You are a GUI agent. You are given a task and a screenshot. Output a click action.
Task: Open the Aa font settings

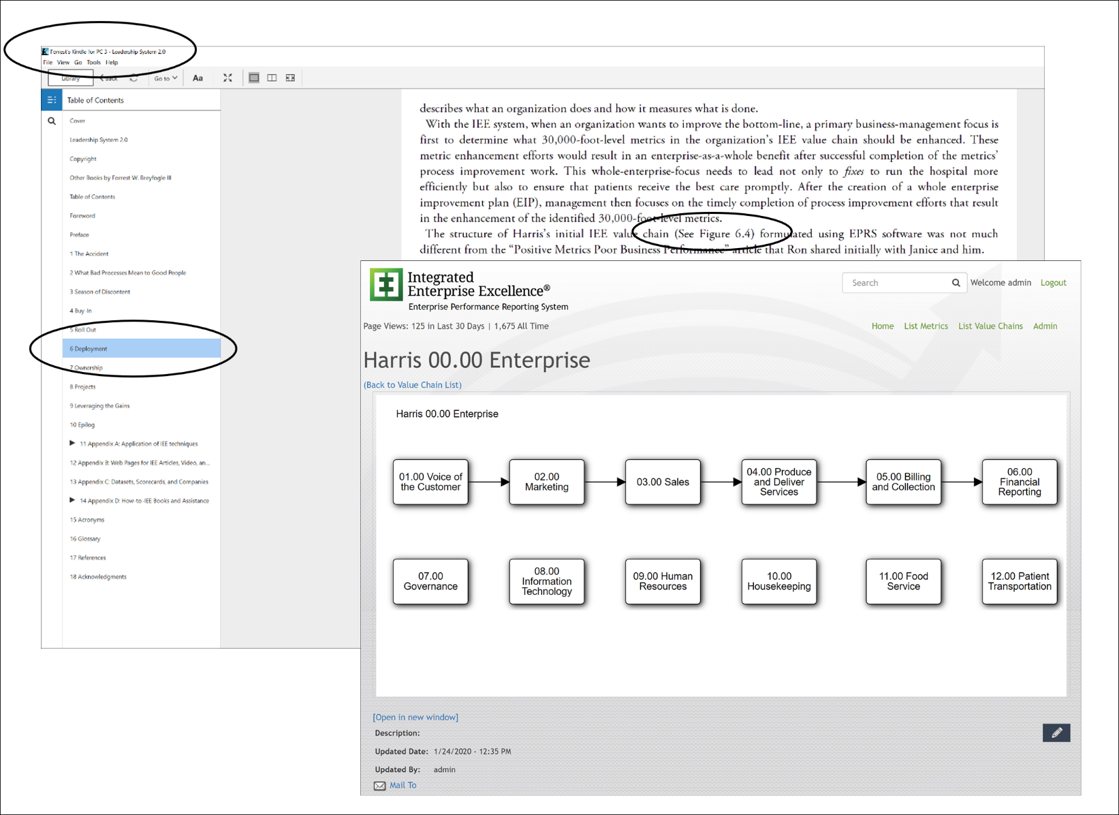198,78
